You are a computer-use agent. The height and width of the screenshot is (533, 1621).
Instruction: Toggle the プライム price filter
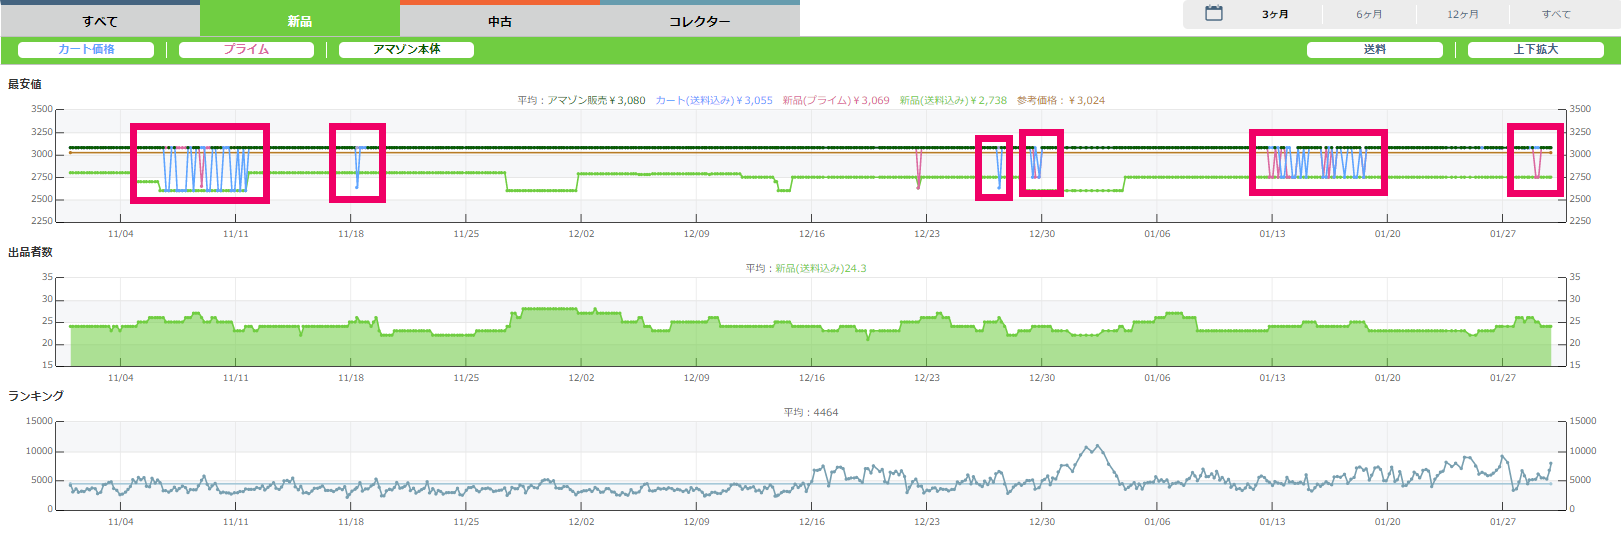tap(246, 49)
